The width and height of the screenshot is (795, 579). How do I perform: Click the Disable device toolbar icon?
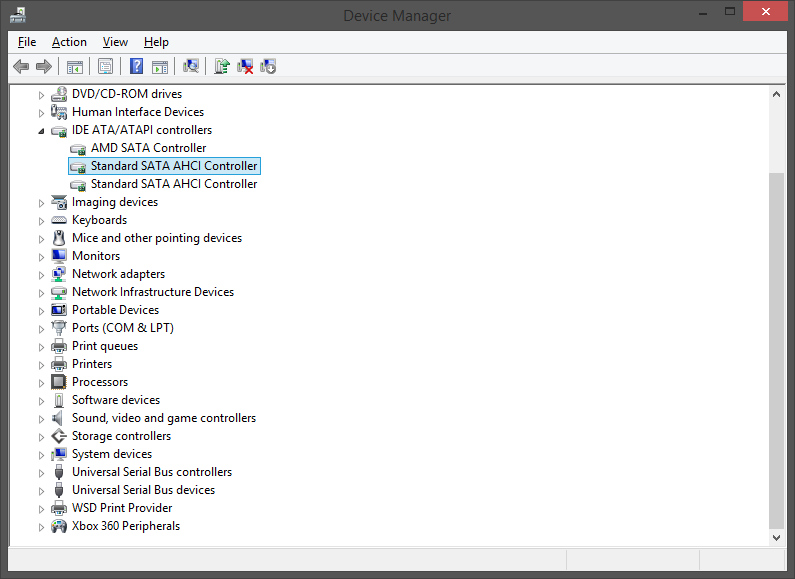(268, 66)
